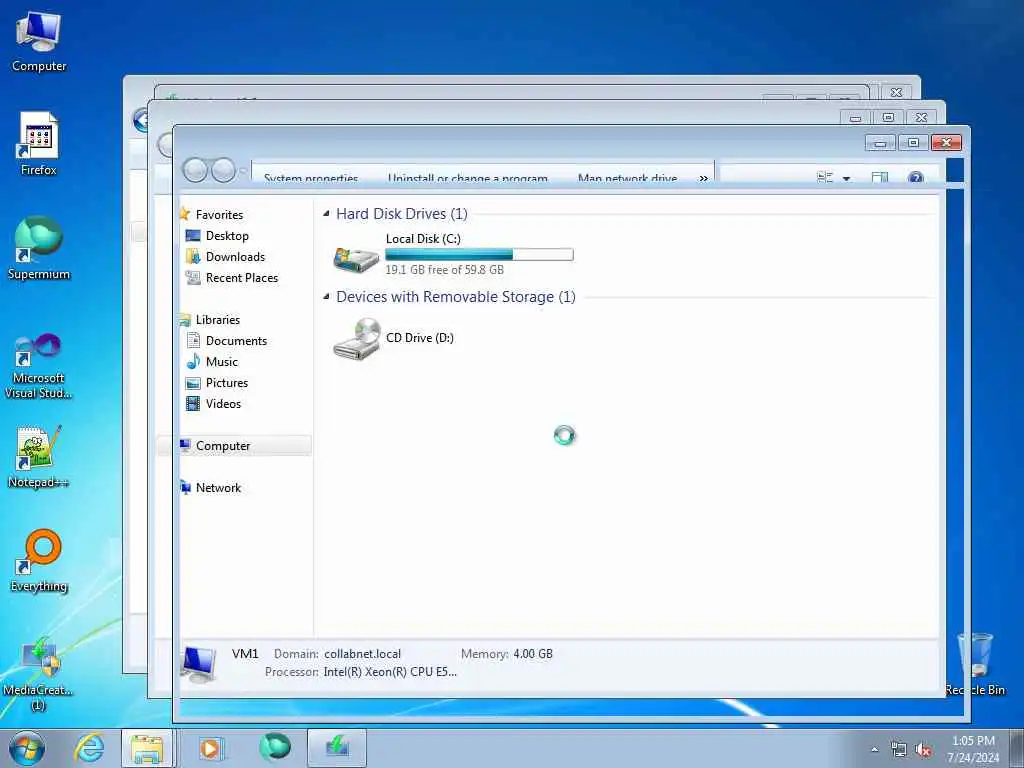1024x768 pixels.
Task: Click the VM1 computer name in details pane
Action: pyautogui.click(x=245, y=654)
